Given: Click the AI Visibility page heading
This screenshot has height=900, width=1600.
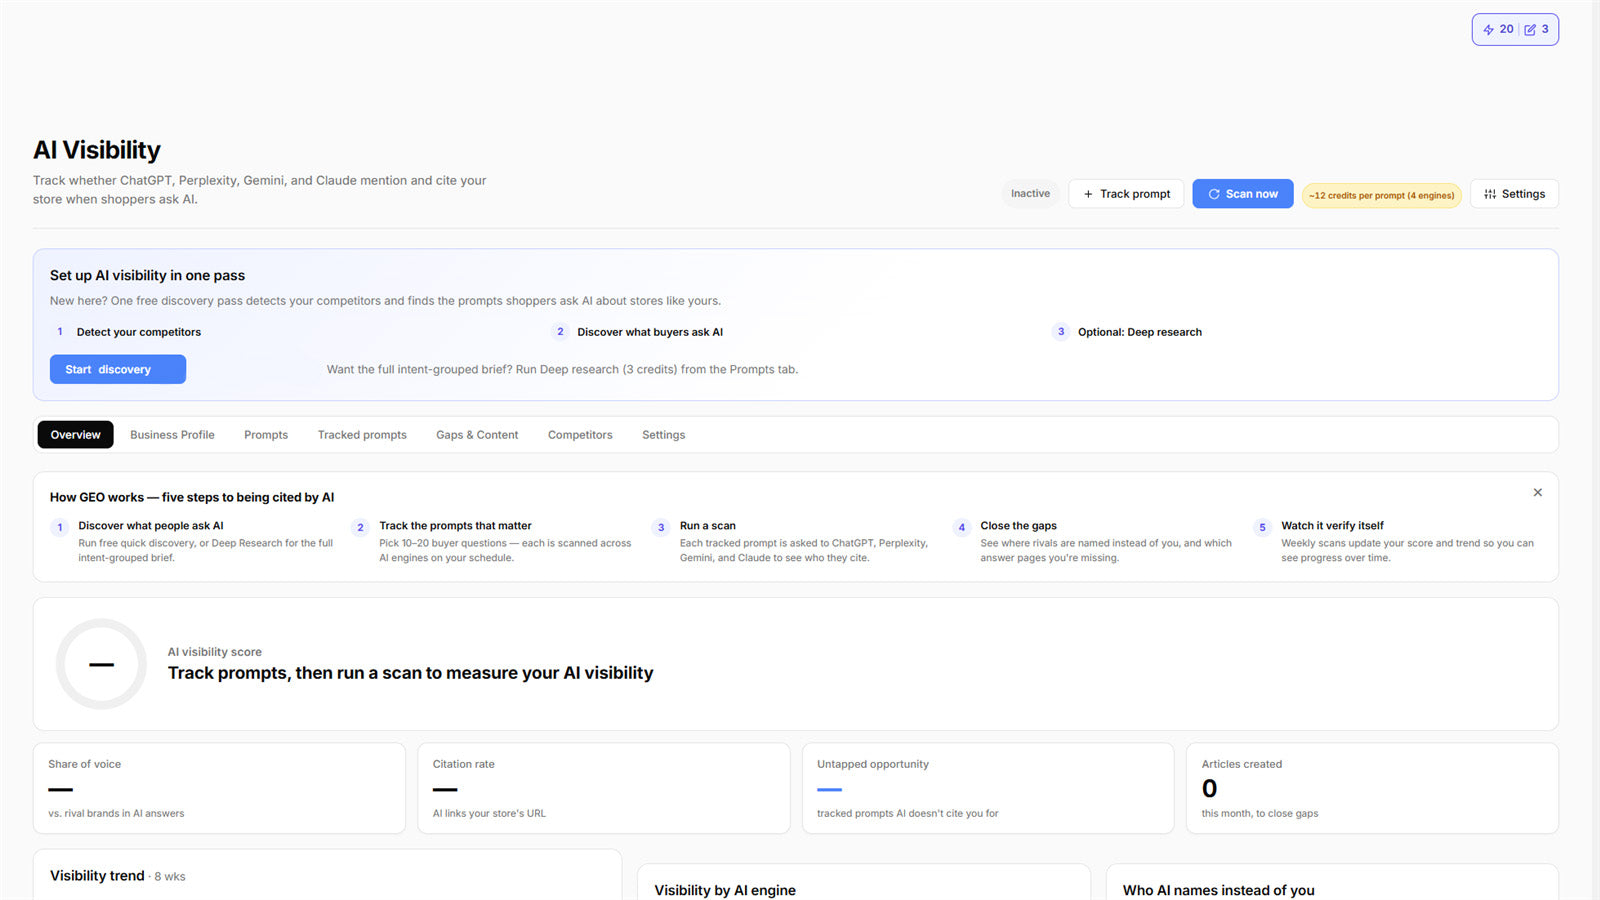Looking at the screenshot, I should (x=97, y=150).
